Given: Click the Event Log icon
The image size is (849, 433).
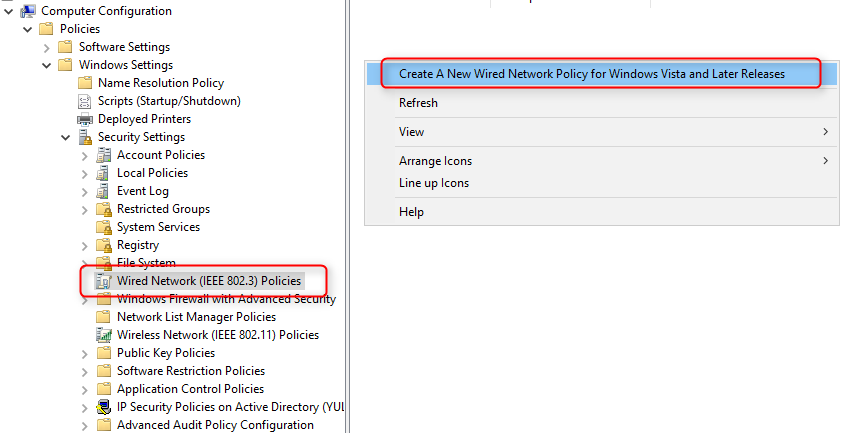Looking at the screenshot, I should pyautogui.click(x=103, y=191).
